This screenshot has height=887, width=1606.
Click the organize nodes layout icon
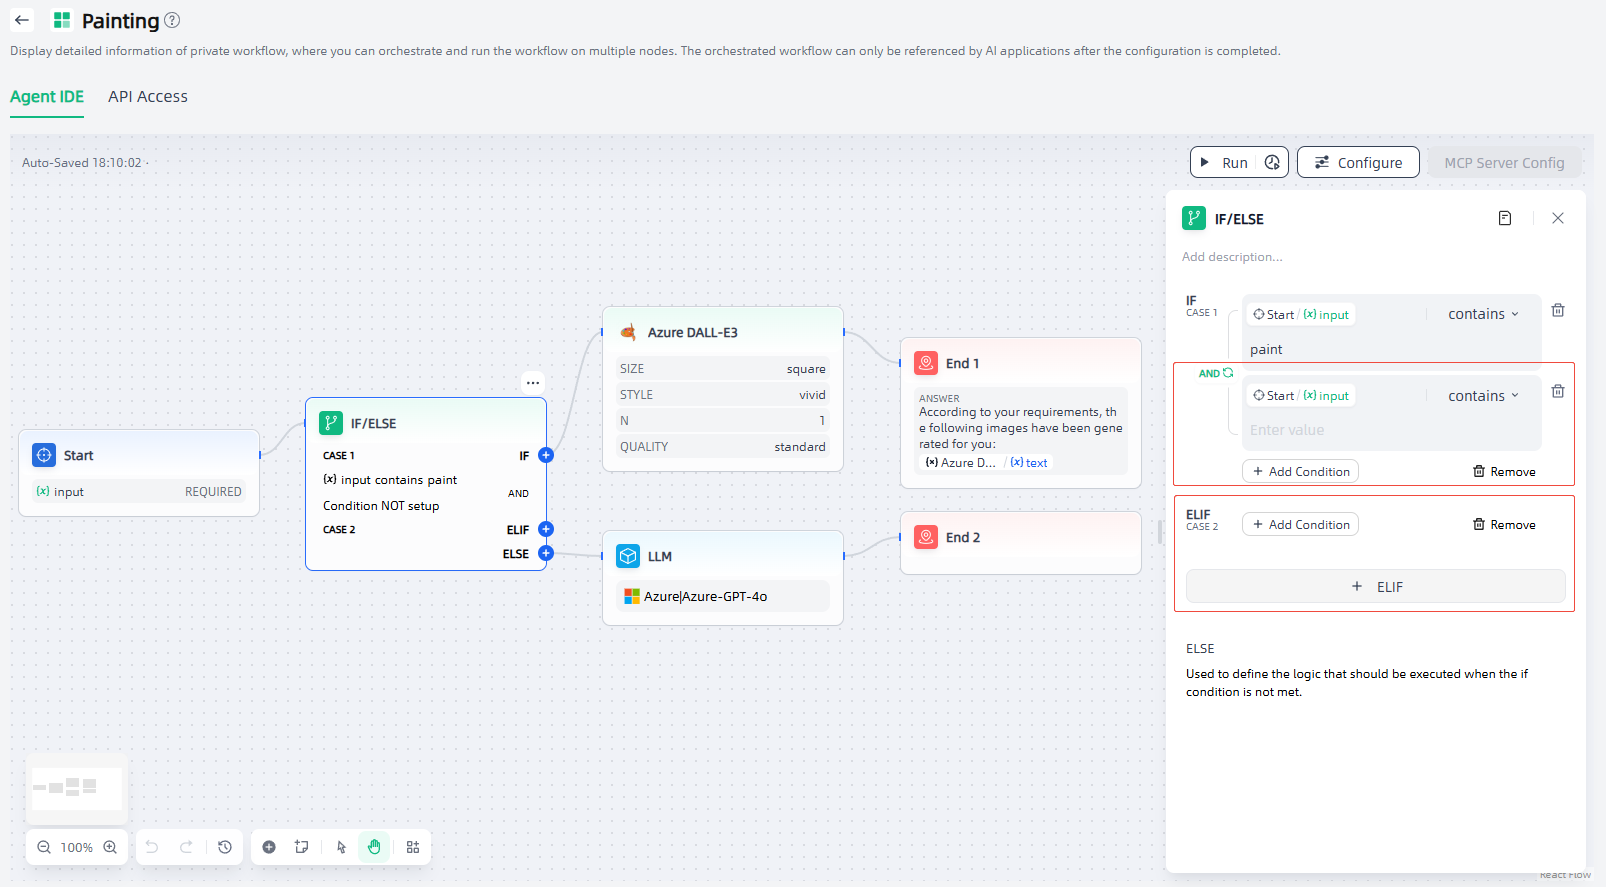click(413, 847)
